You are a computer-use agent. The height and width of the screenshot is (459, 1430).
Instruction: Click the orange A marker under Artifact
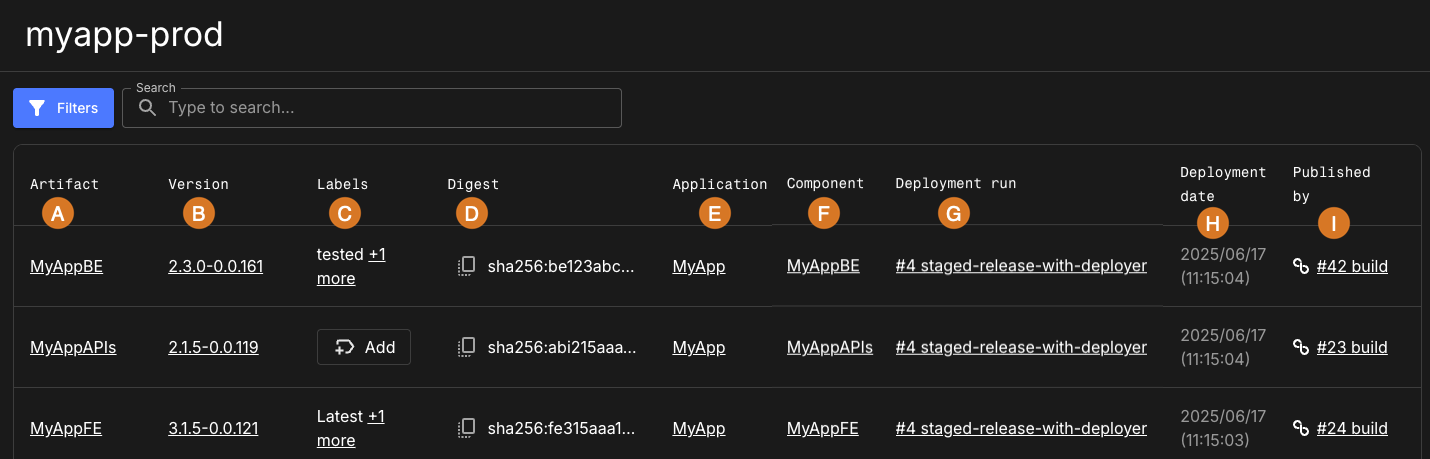(57, 213)
